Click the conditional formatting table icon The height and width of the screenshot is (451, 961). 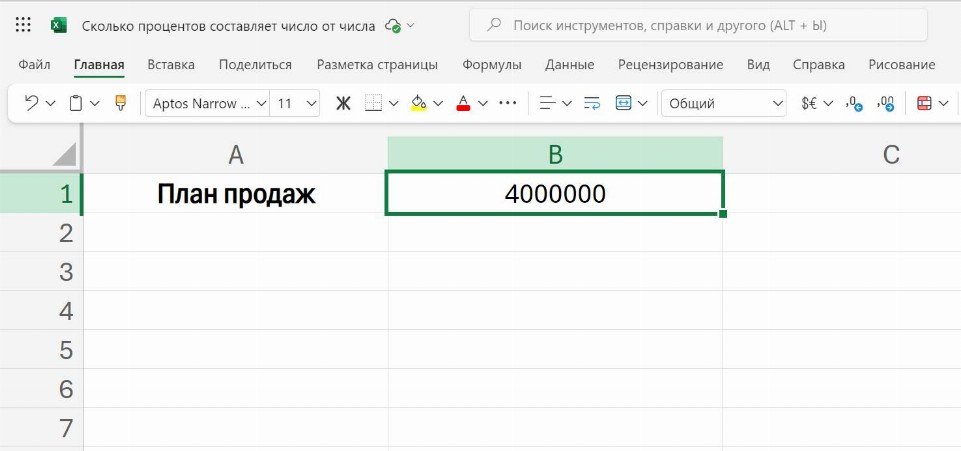[924, 103]
